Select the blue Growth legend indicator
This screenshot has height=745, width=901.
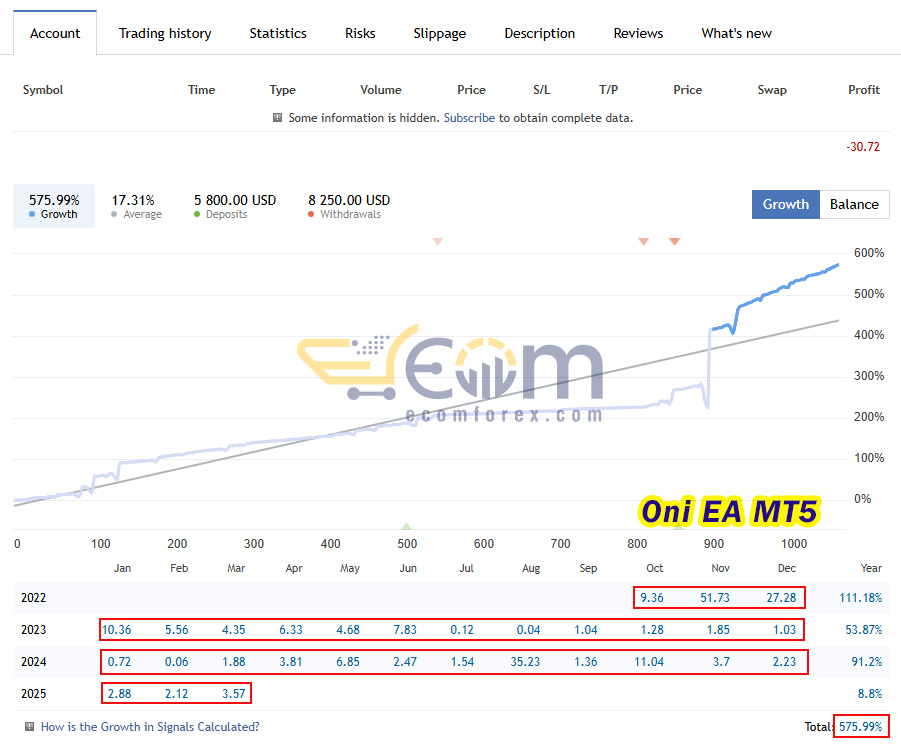coord(54,206)
